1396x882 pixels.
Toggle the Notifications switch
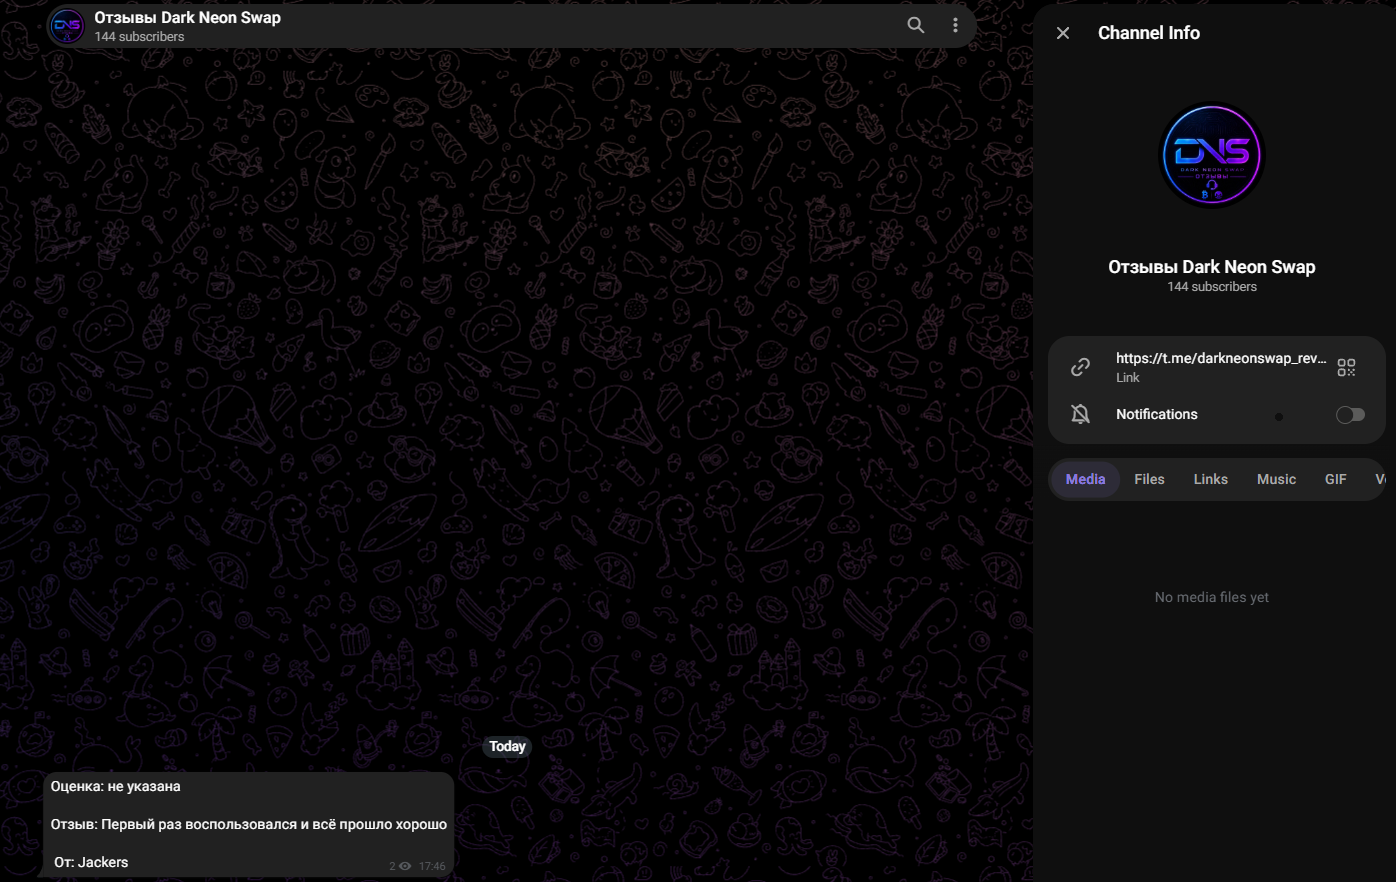click(1350, 414)
